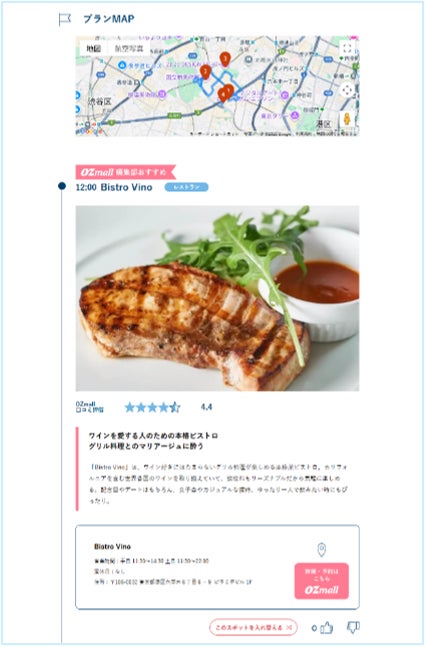Toggle fullscreen map view

click(x=347, y=48)
